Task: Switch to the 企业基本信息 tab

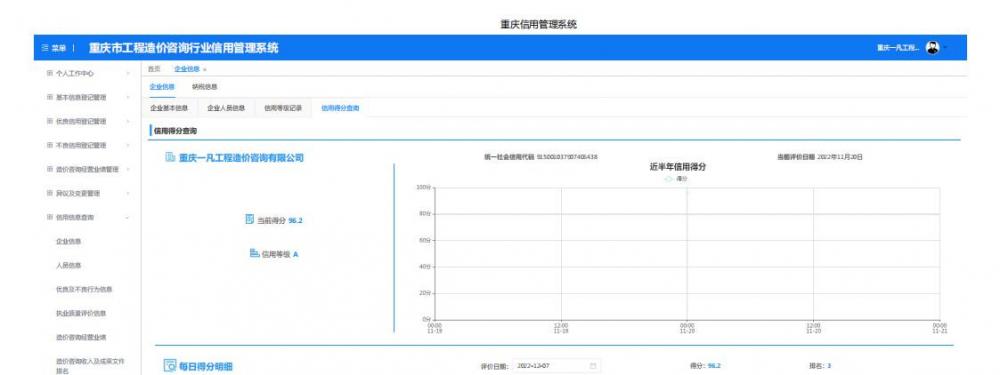Action: (169, 108)
